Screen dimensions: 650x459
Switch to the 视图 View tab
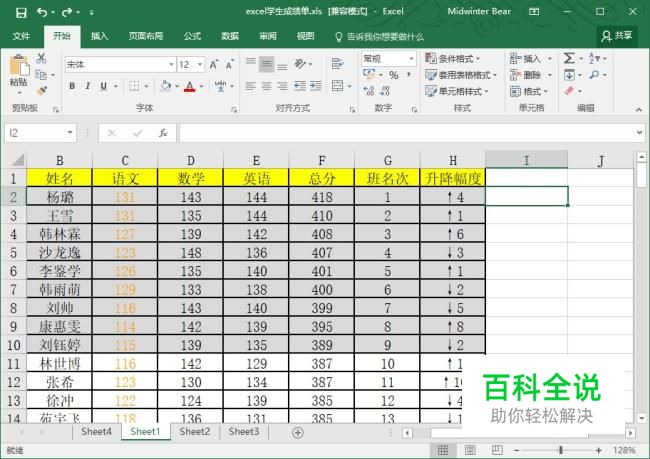pos(306,36)
